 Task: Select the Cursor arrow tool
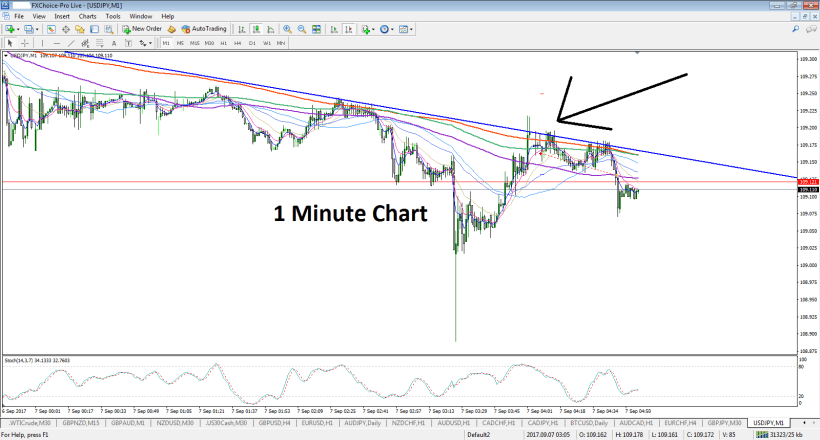[9, 43]
